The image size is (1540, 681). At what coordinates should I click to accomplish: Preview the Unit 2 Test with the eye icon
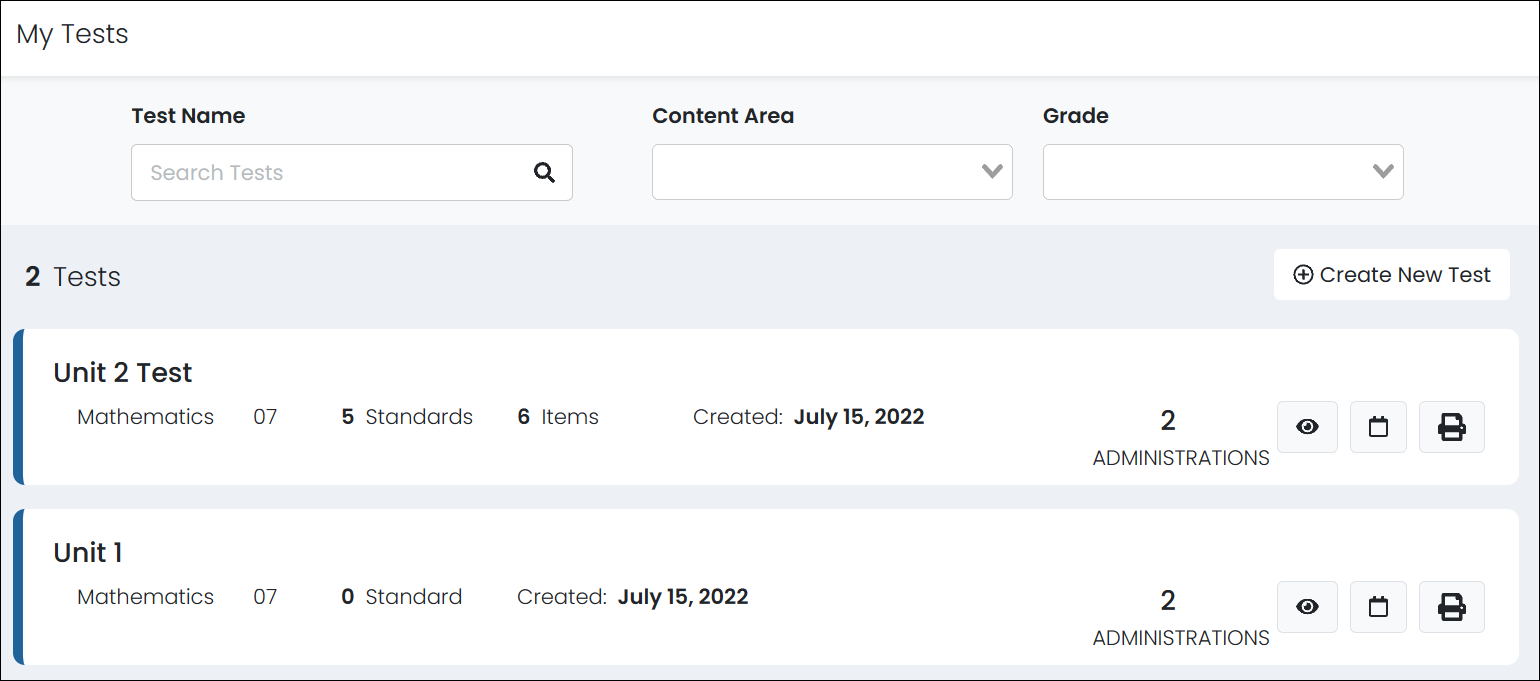click(1307, 427)
